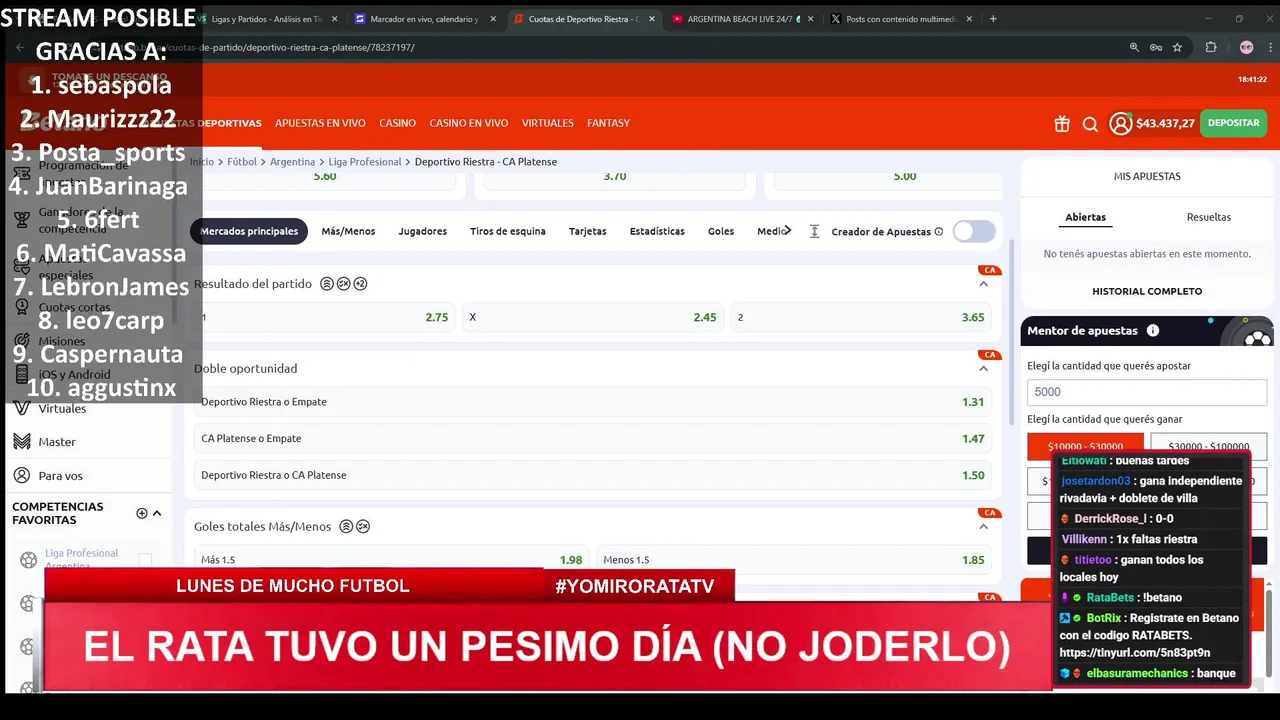
Task: Open the Casino menu item
Action: pyautogui.click(x=397, y=123)
